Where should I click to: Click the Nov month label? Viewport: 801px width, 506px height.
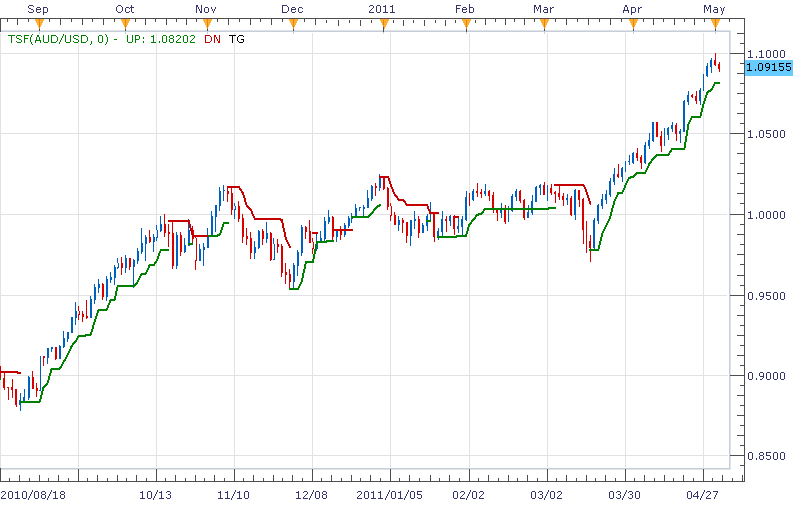pyautogui.click(x=206, y=9)
